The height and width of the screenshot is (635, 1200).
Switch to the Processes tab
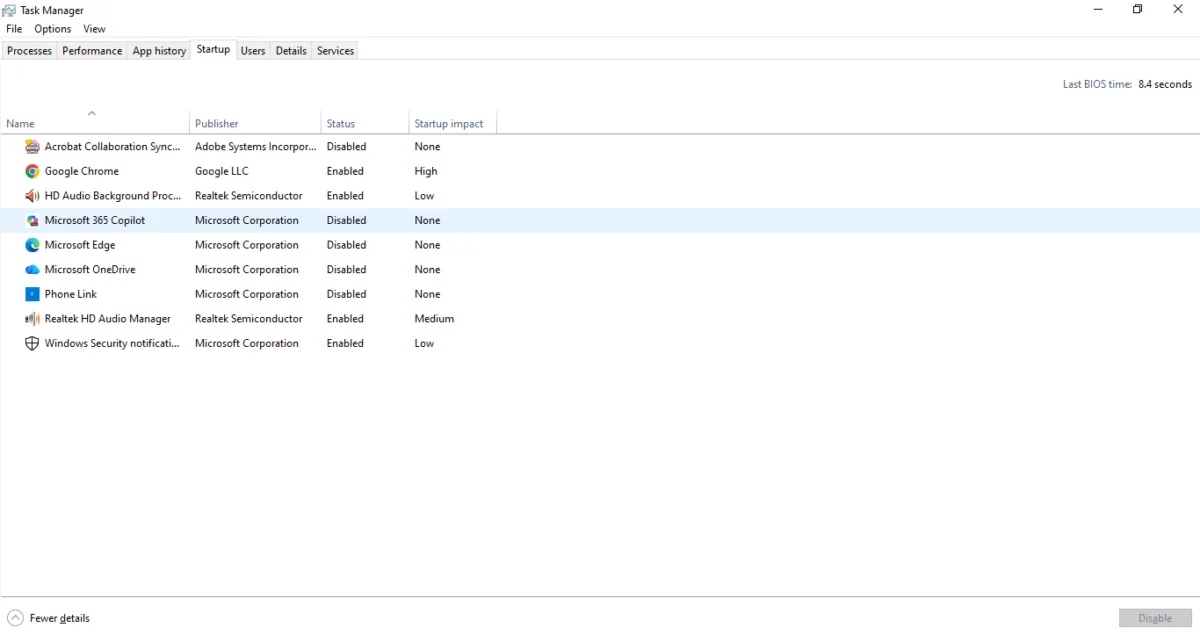pos(29,51)
